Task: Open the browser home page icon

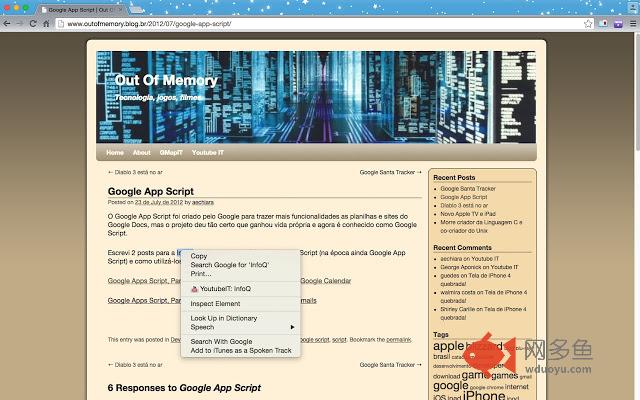Action: 46,24
